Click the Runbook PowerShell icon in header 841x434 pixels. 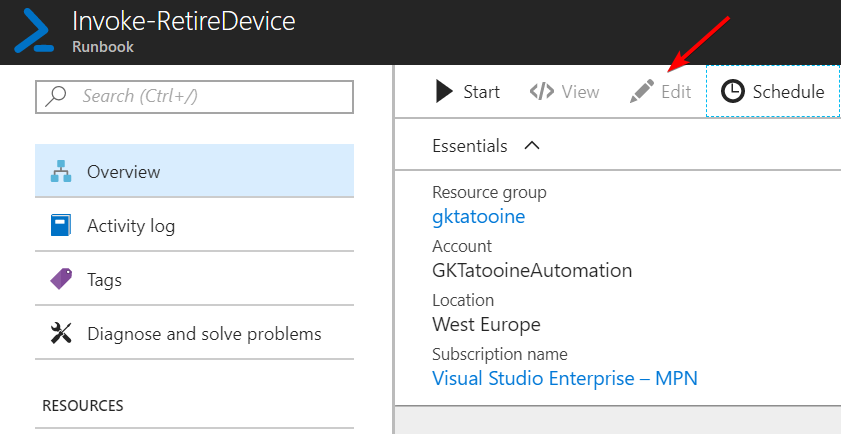[x=34, y=31]
